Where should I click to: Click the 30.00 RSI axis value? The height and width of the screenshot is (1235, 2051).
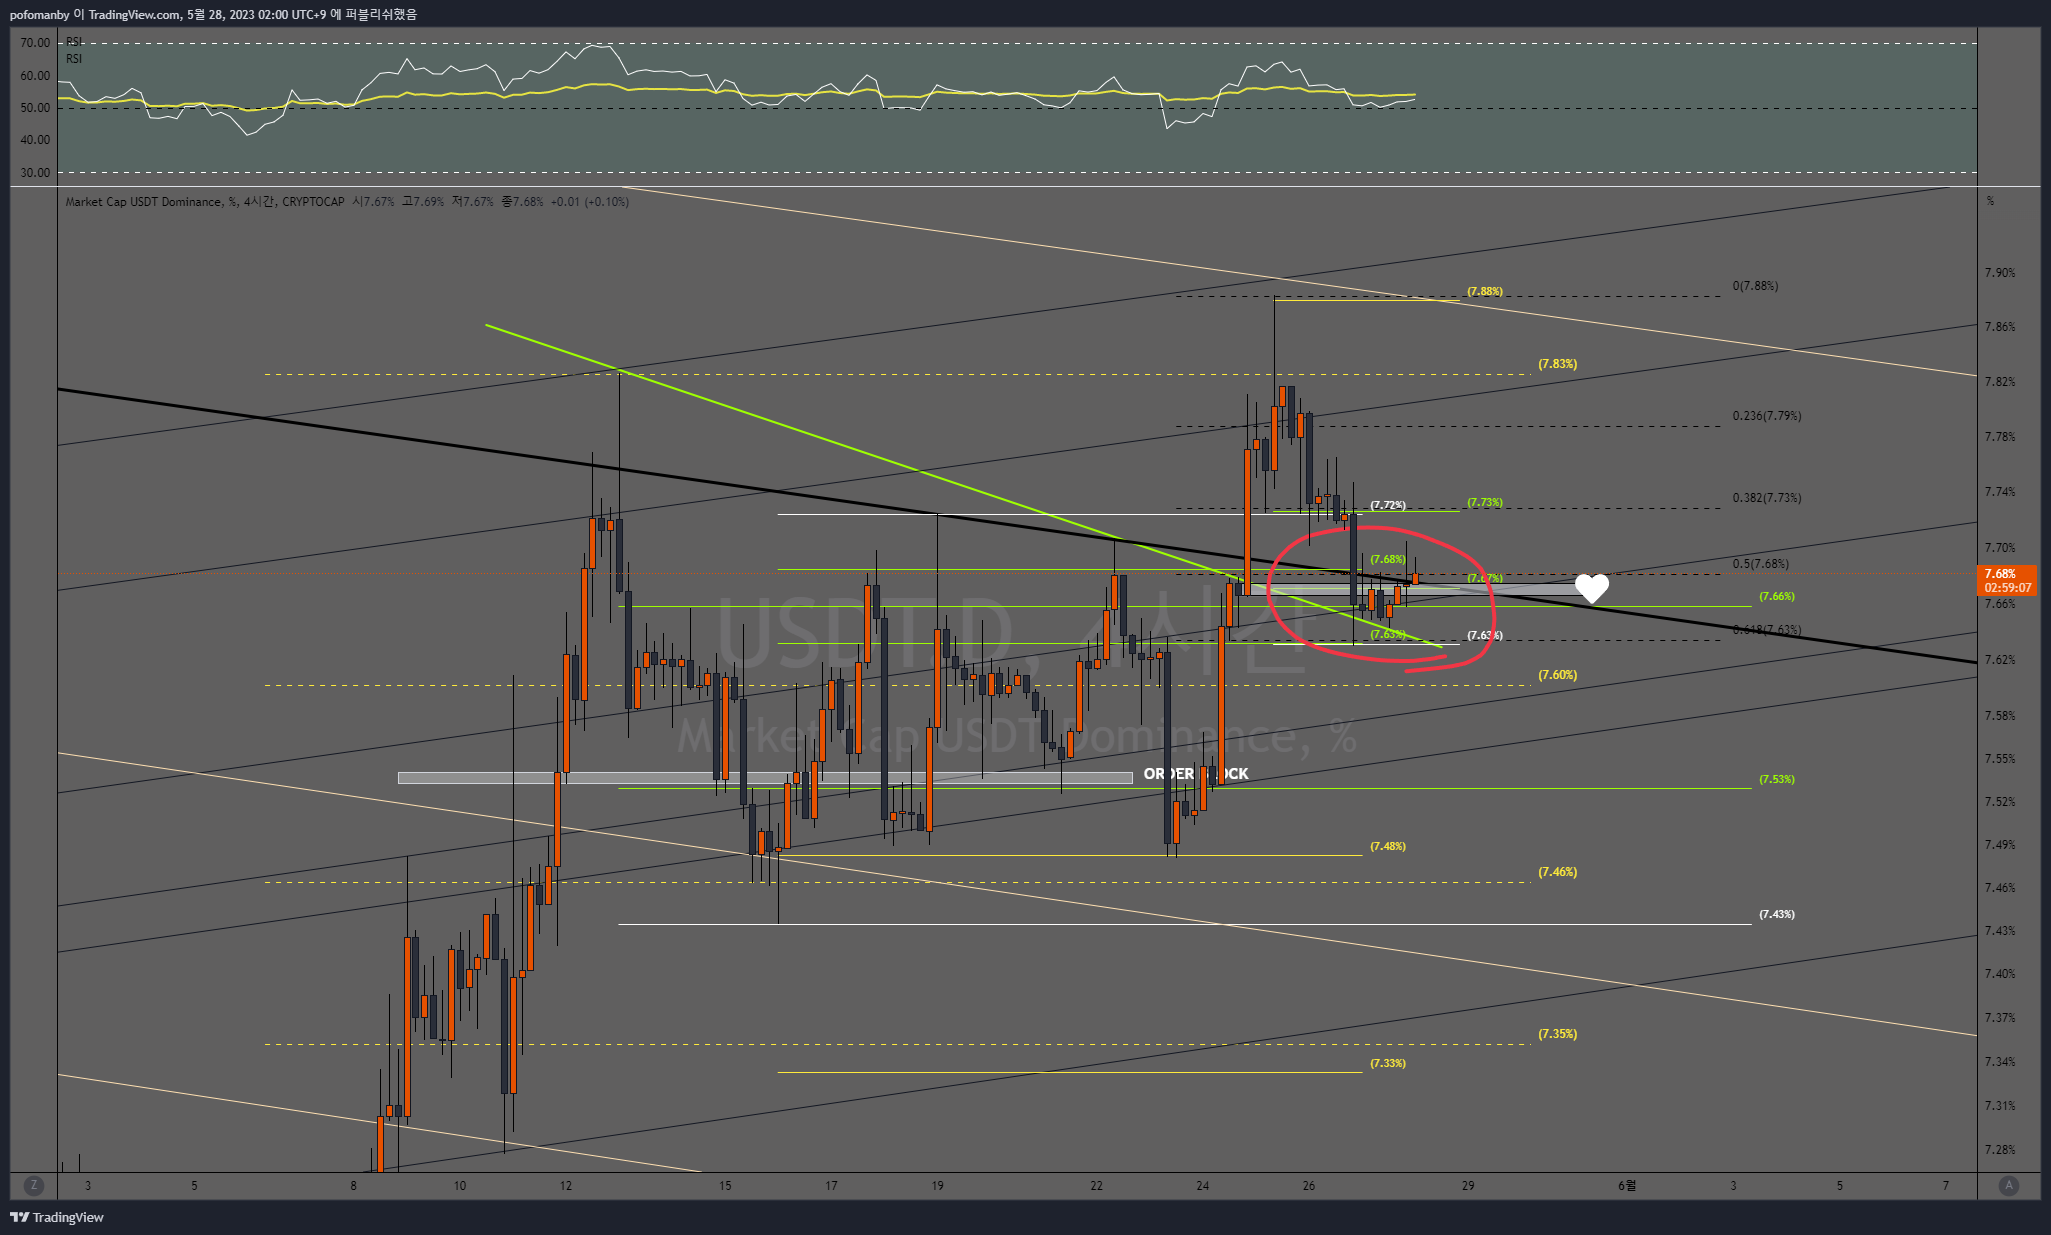point(35,173)
